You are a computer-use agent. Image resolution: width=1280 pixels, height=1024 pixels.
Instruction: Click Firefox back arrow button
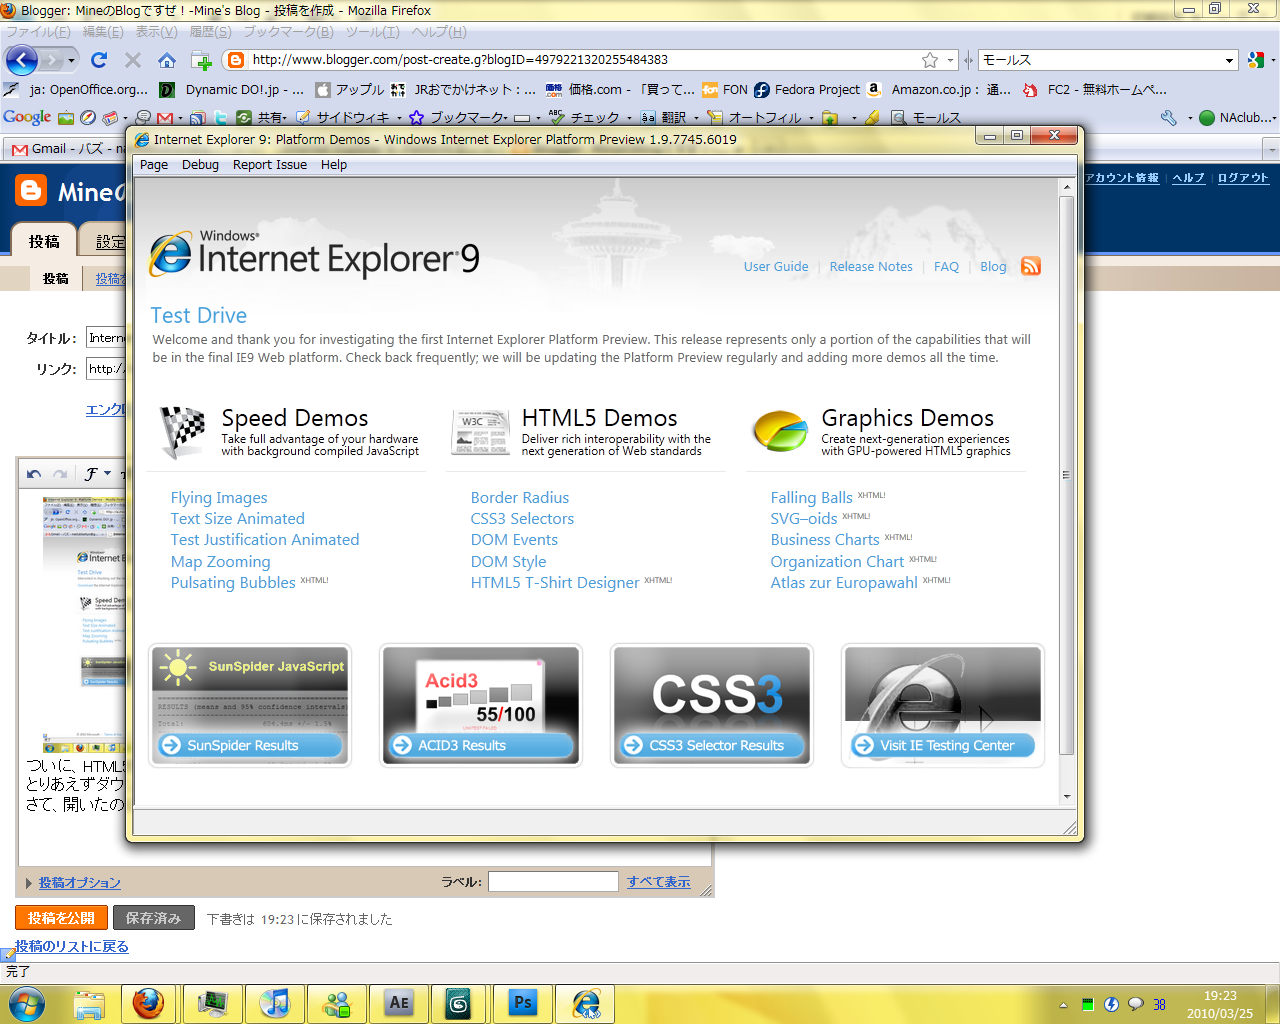[22, 60]
